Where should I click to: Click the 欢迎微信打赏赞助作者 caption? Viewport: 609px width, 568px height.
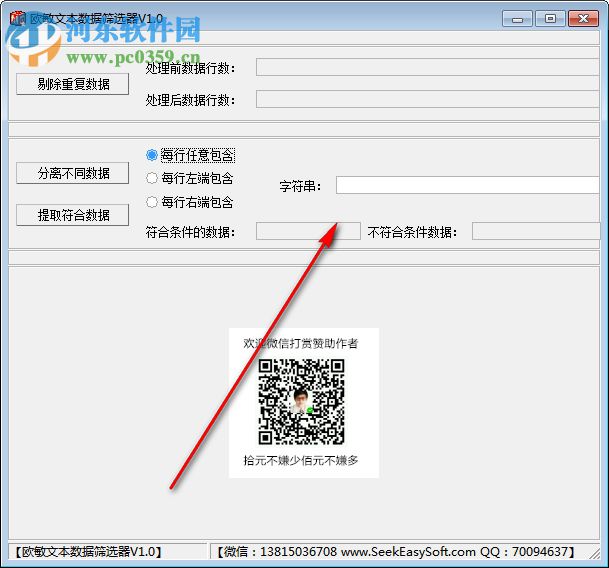point(301,343)
